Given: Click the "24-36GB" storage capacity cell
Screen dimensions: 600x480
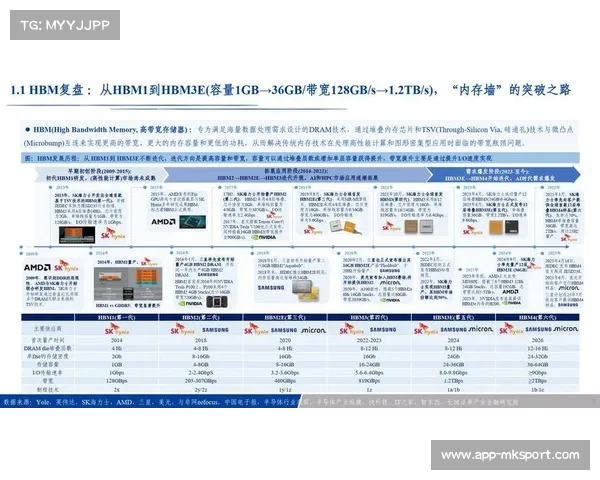Looking at the screenshot, I should coord(453,364).
